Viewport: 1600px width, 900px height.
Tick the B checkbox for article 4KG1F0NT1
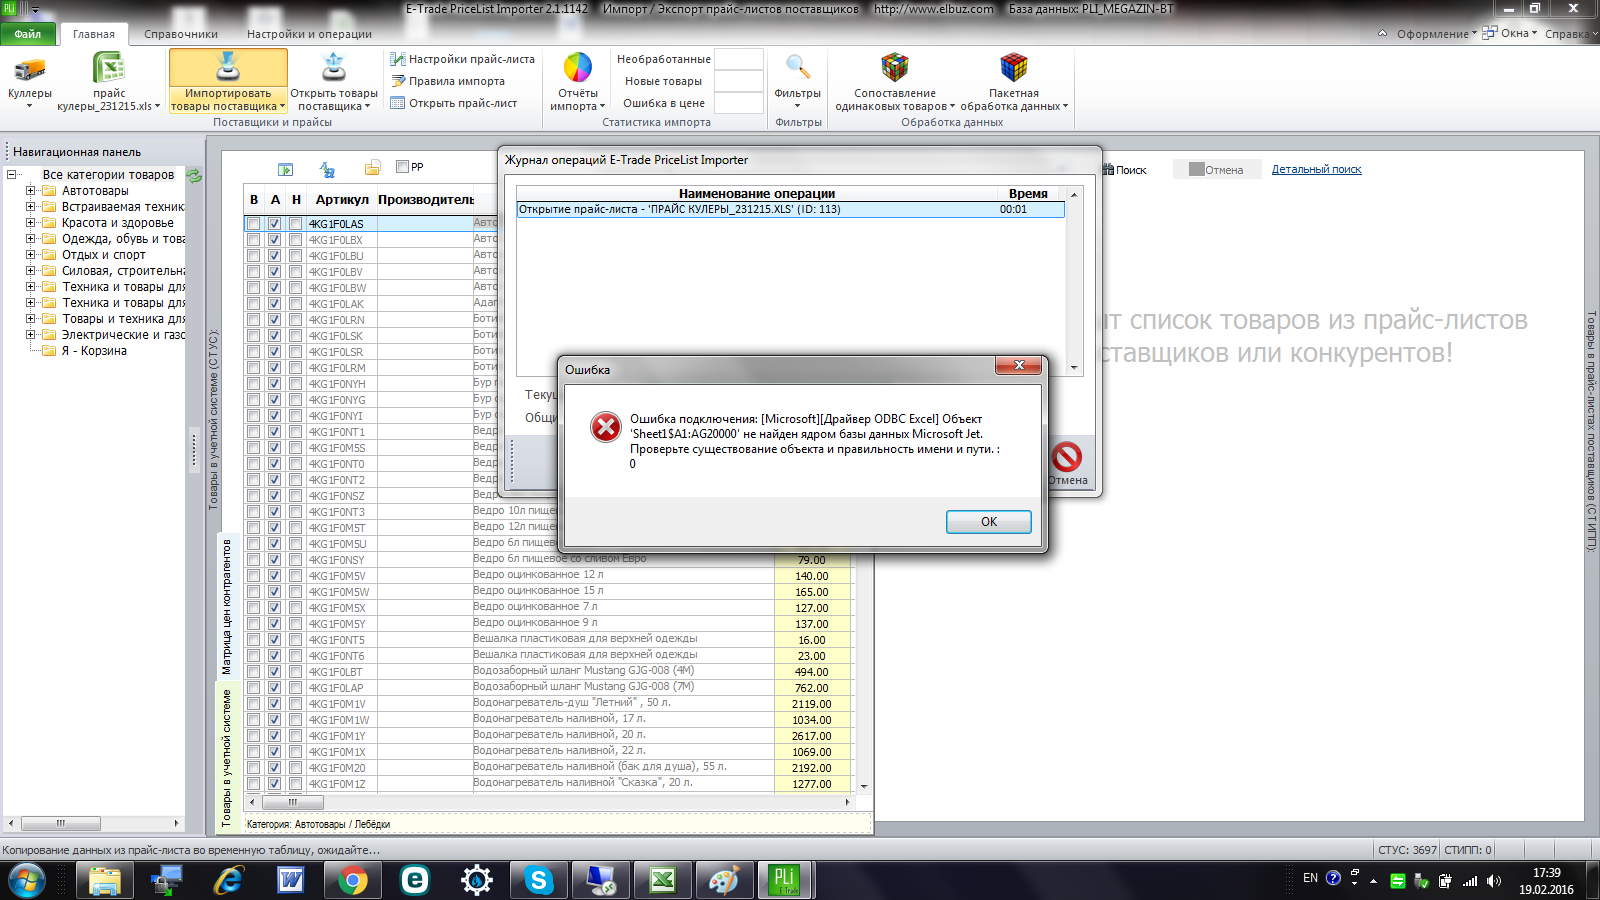click(x=254, y=432)
